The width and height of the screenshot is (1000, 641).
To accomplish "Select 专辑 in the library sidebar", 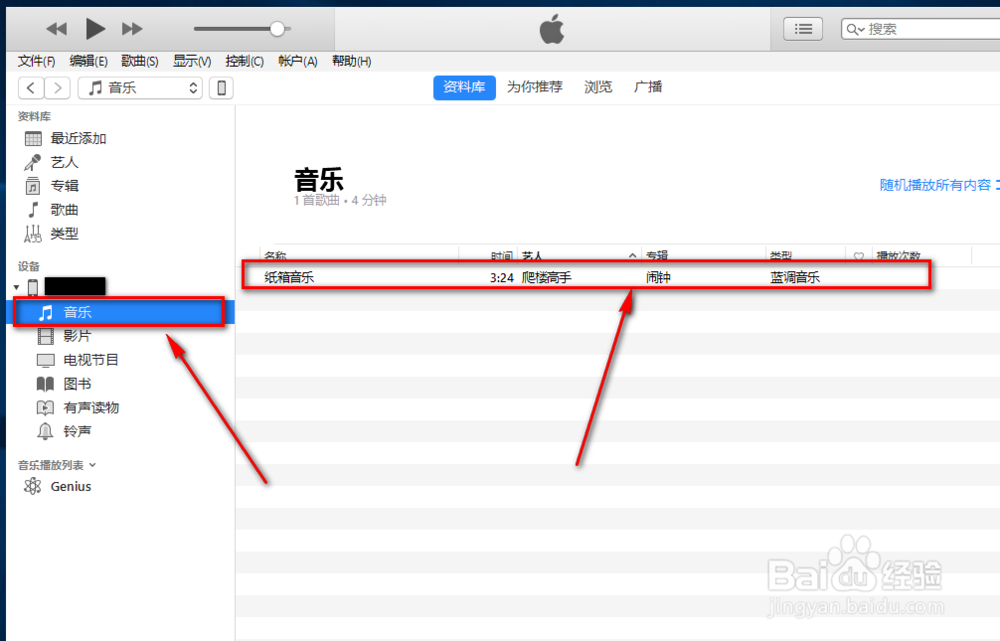I will 64,186.
